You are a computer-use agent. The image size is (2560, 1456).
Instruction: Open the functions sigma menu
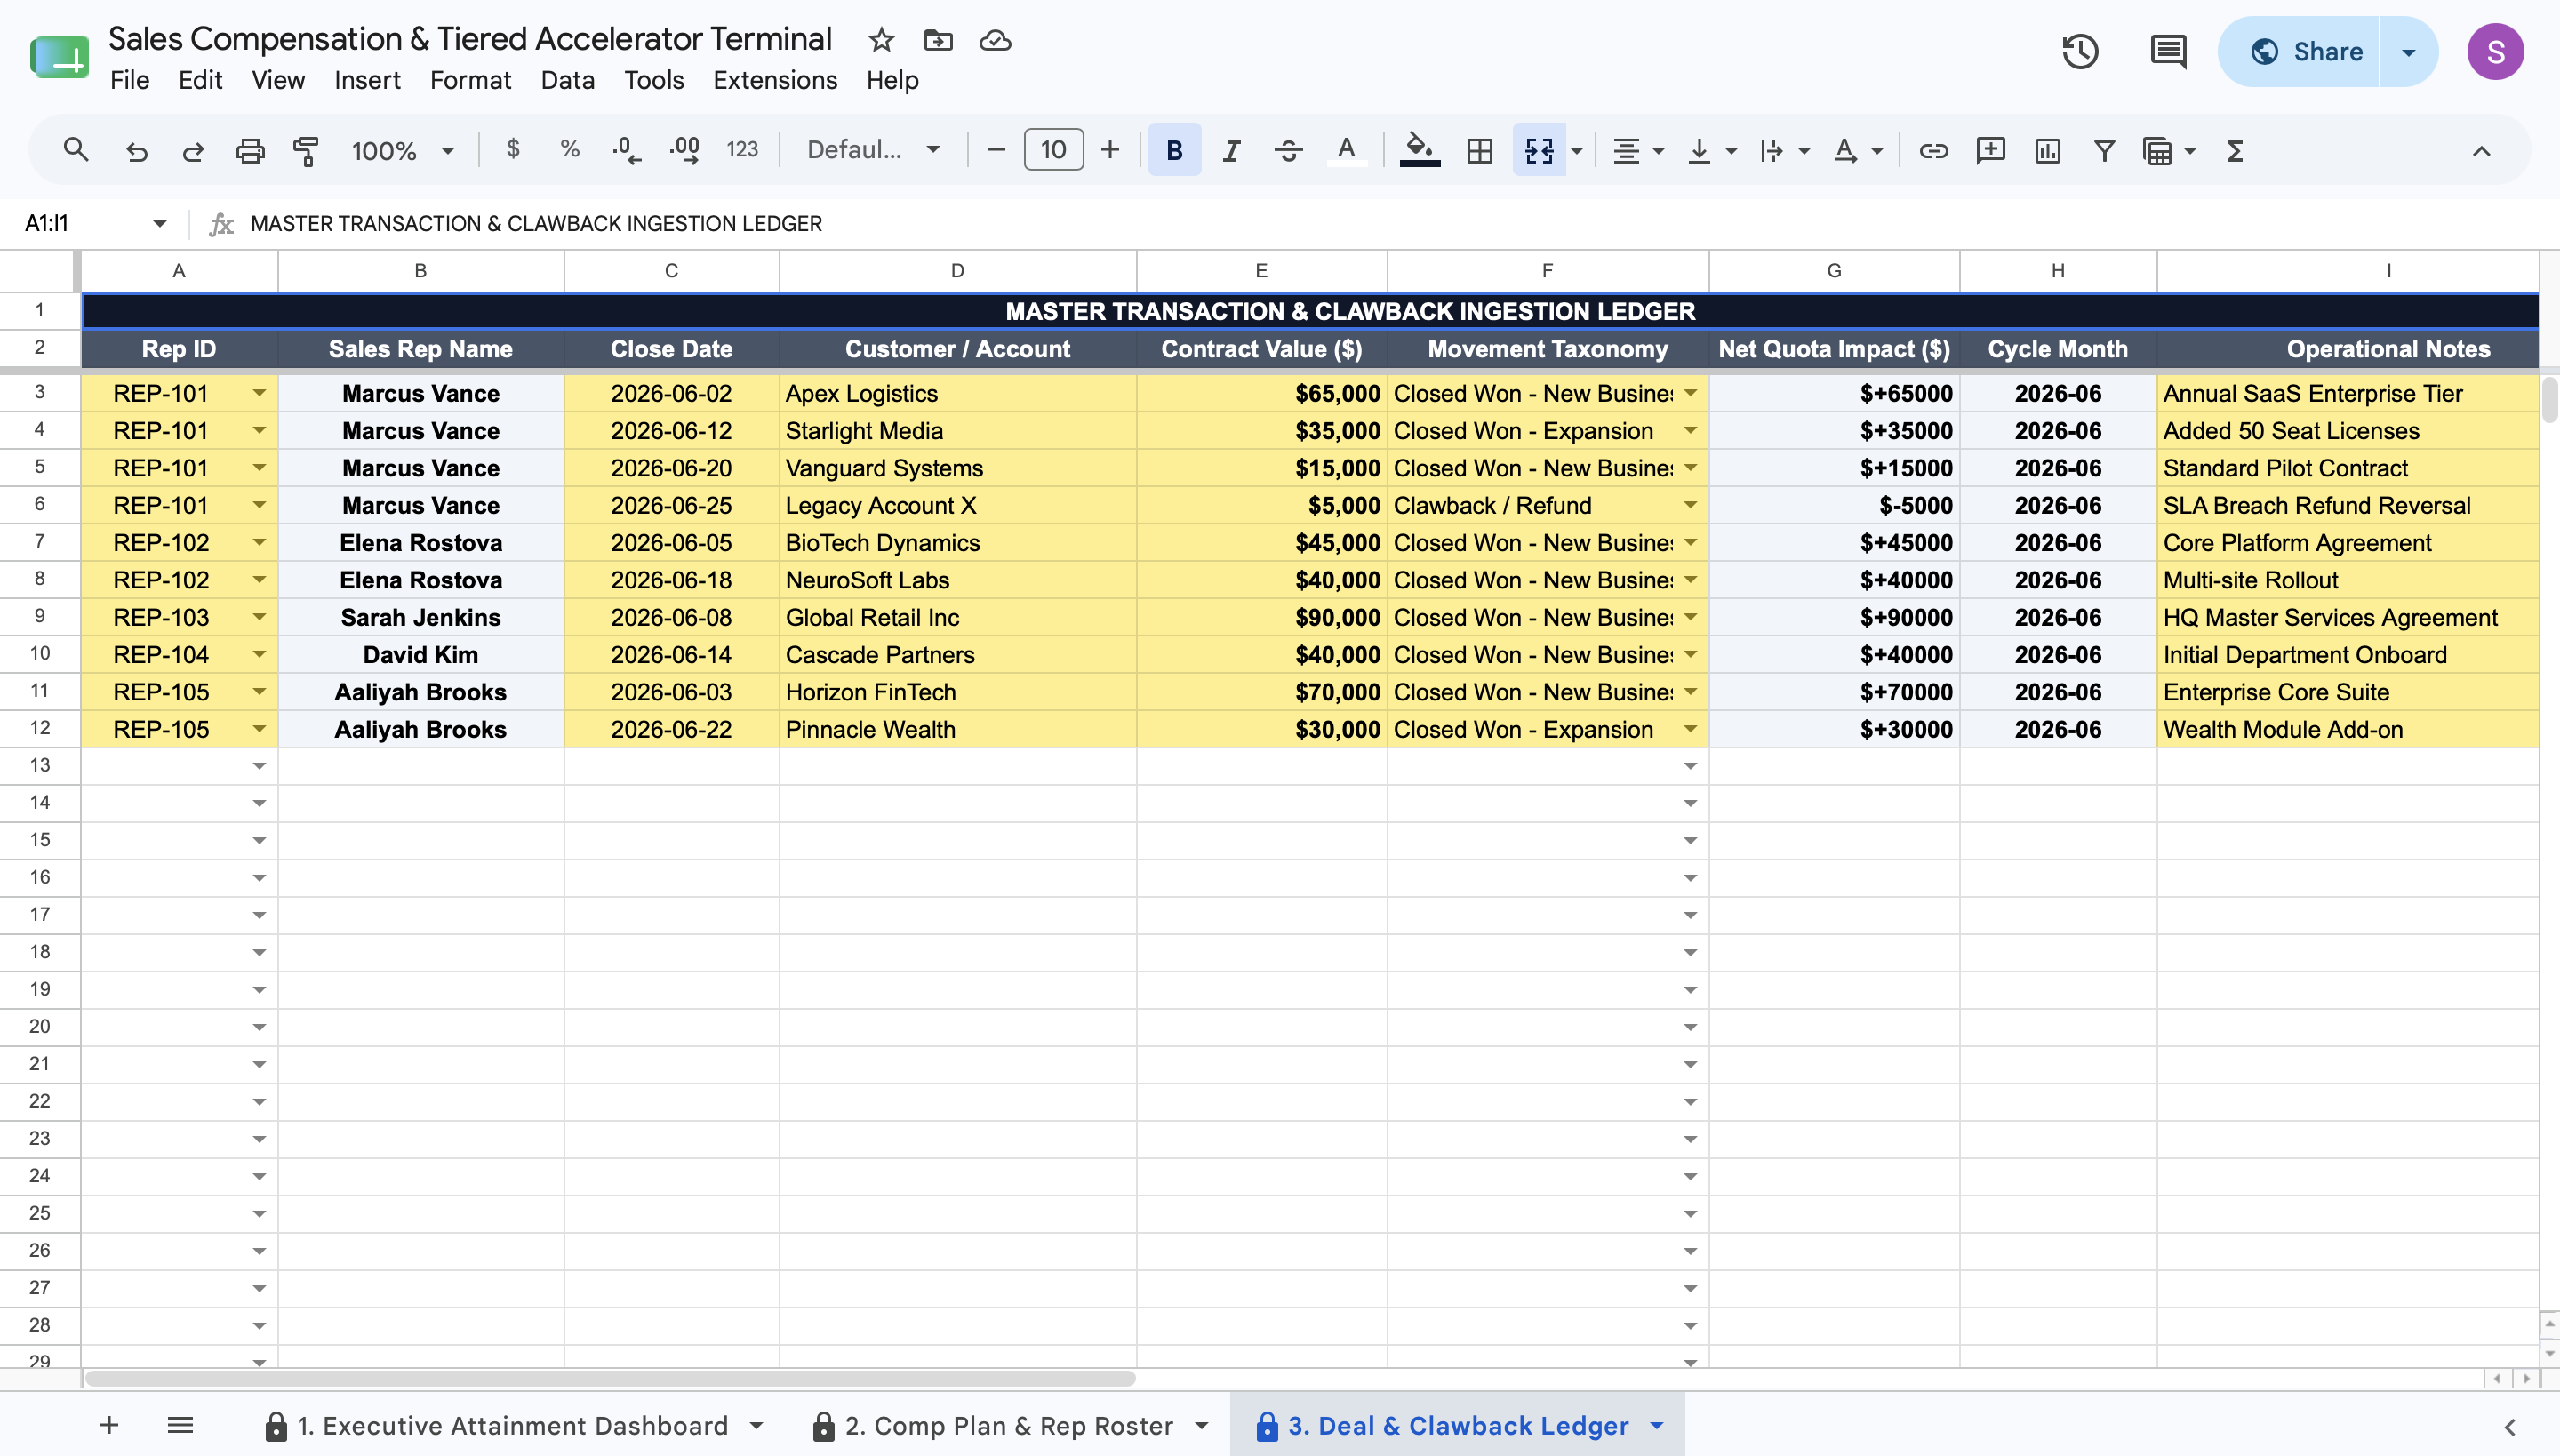tap(2236, 151)
